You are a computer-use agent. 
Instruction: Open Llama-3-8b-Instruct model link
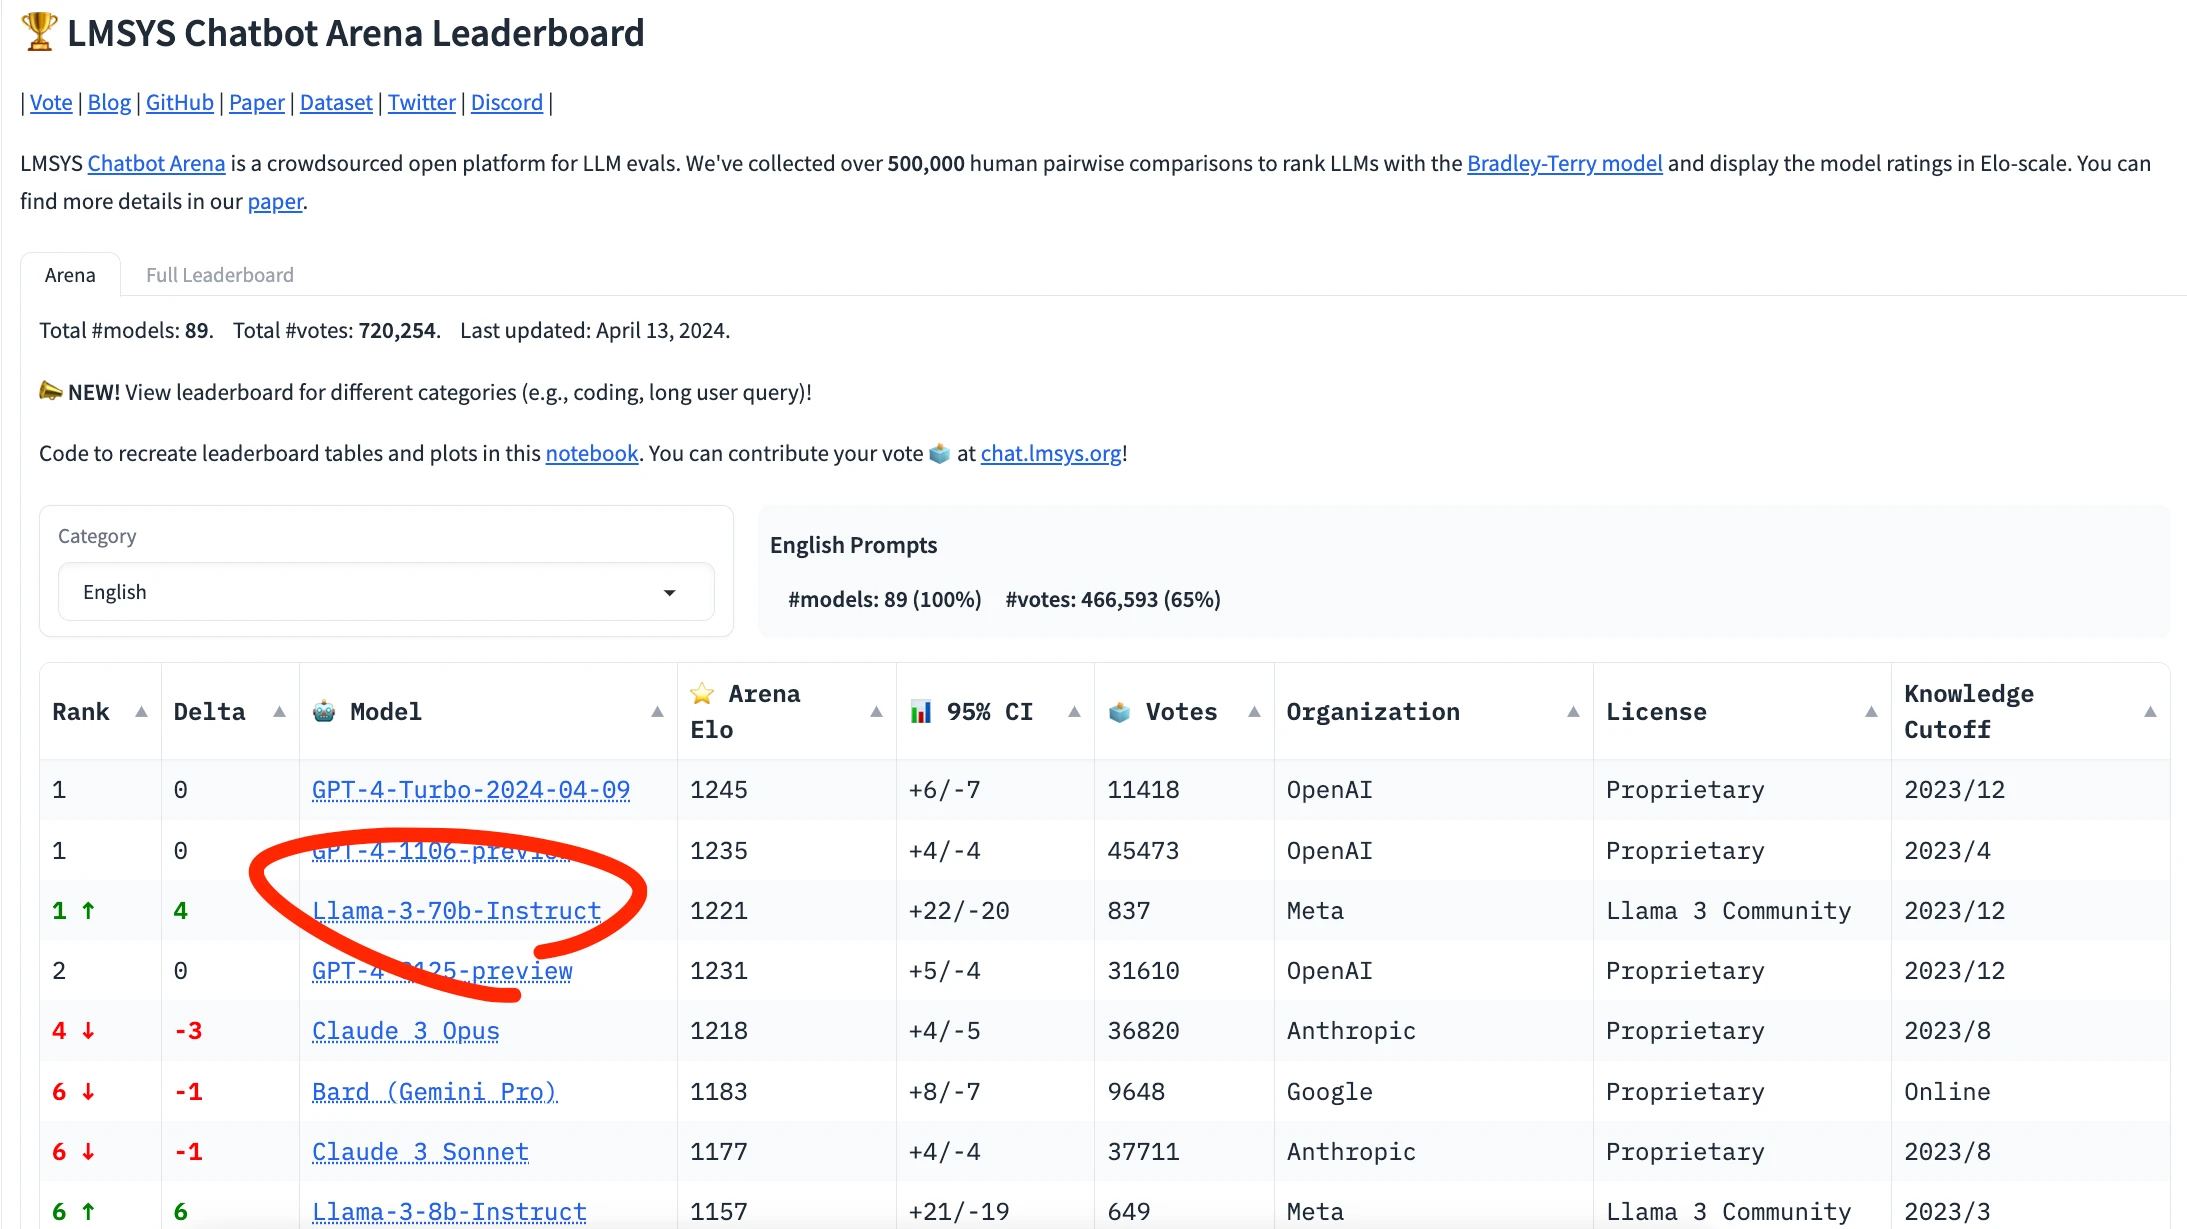click(449, 1212)
